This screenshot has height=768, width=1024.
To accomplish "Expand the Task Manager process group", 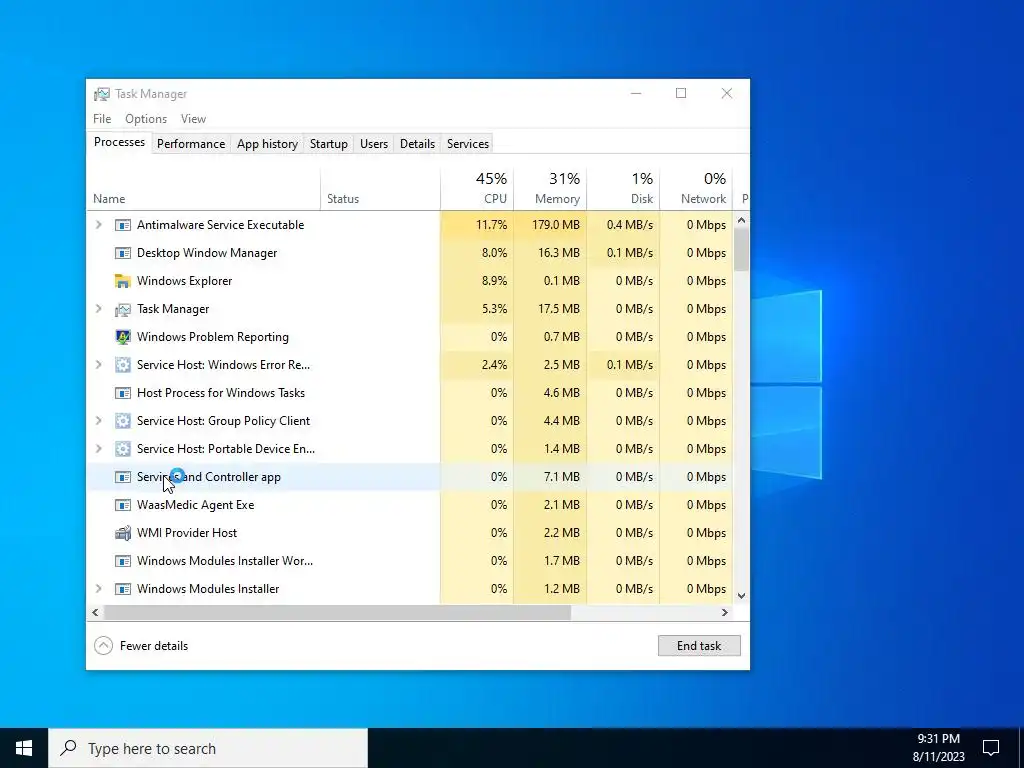I will click(x=99, y=309).
